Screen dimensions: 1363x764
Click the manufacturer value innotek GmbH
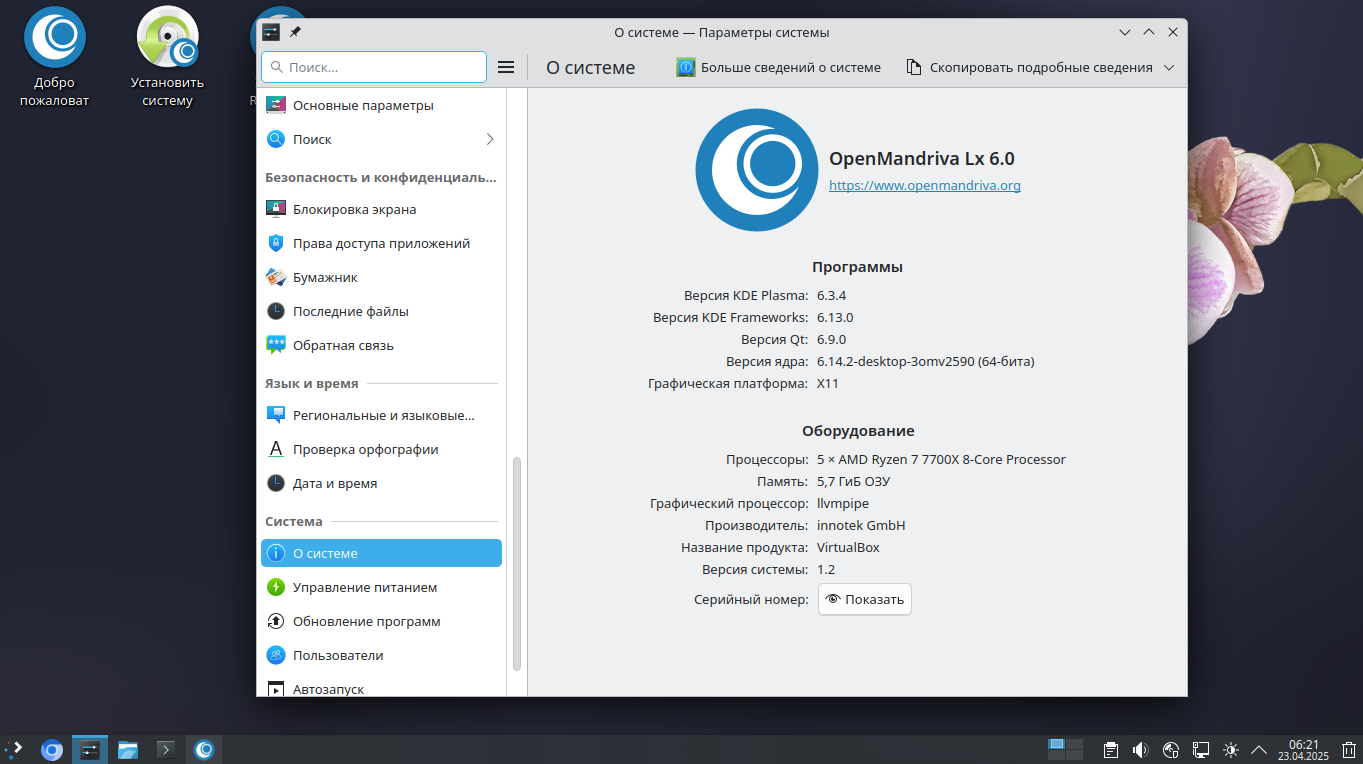point(861,525)
